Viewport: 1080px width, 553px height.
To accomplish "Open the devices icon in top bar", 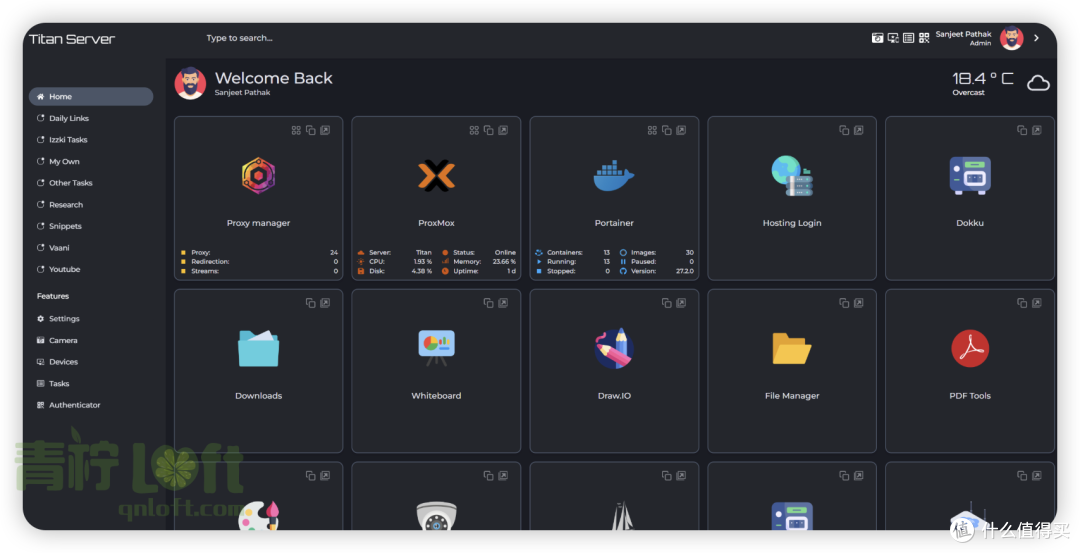I will tap(893, 38).
